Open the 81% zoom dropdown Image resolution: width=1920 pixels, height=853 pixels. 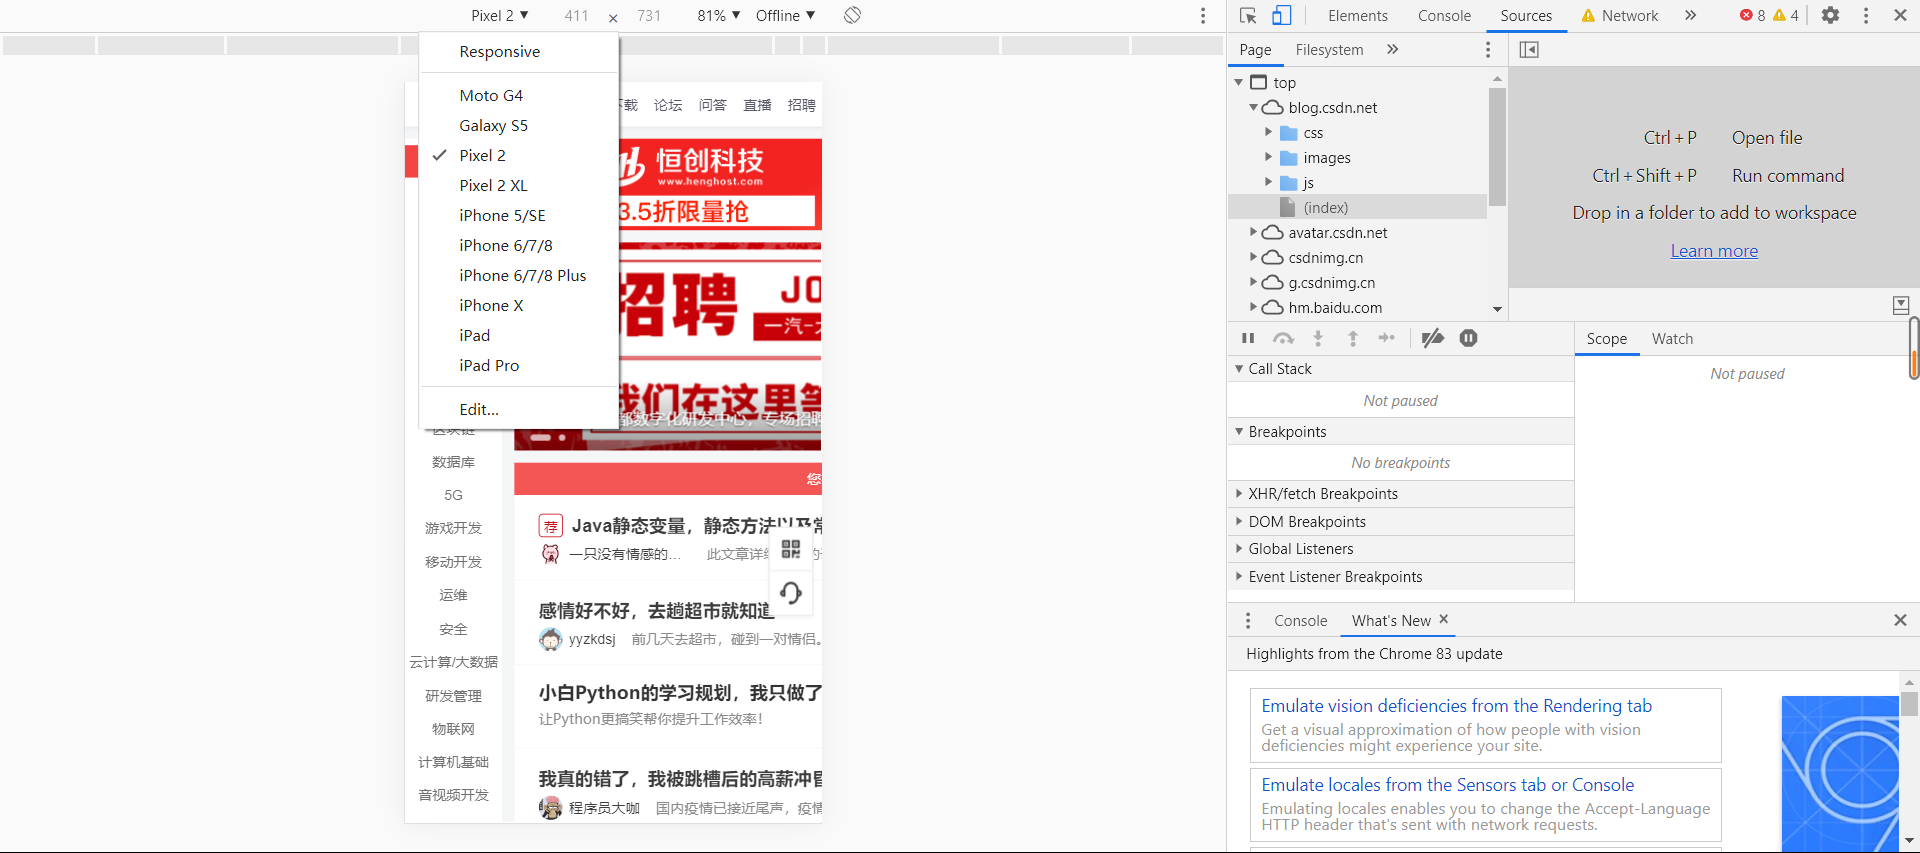(x=719, y=15)
